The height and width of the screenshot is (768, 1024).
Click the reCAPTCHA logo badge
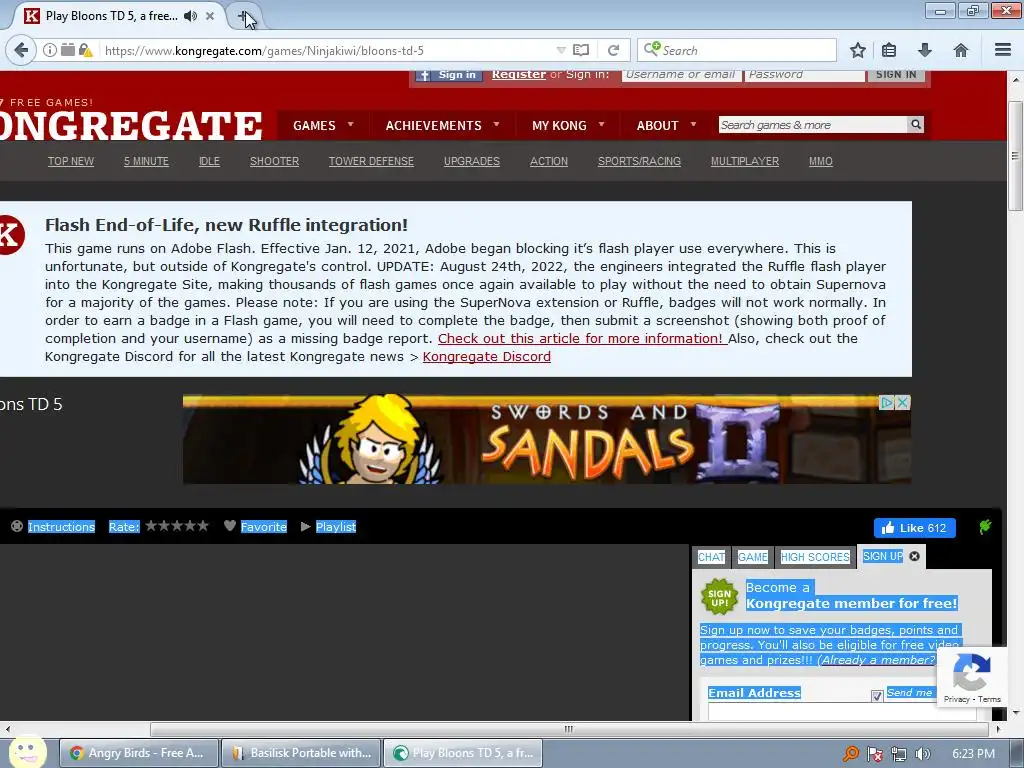(971, 672)
